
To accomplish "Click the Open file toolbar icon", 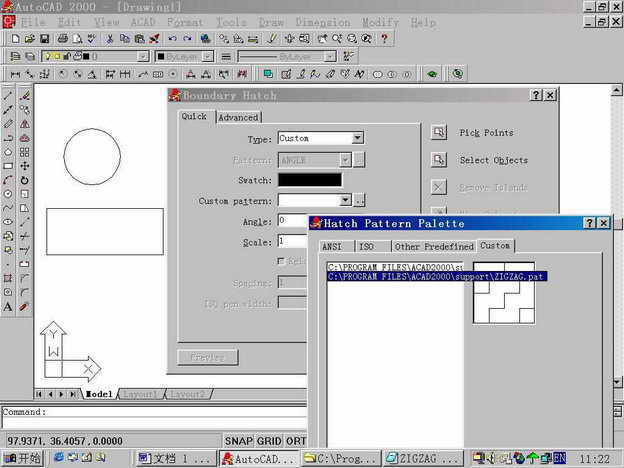I will (x=30, y=39).
